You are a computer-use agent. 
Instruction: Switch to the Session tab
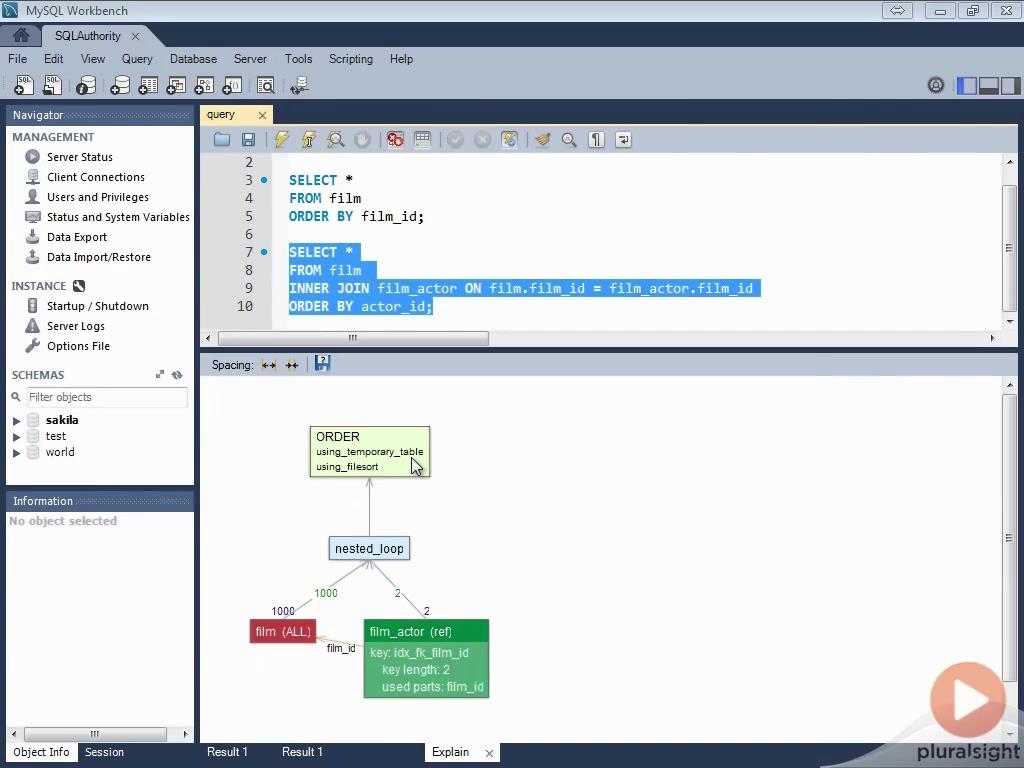[x=104, y=752]
